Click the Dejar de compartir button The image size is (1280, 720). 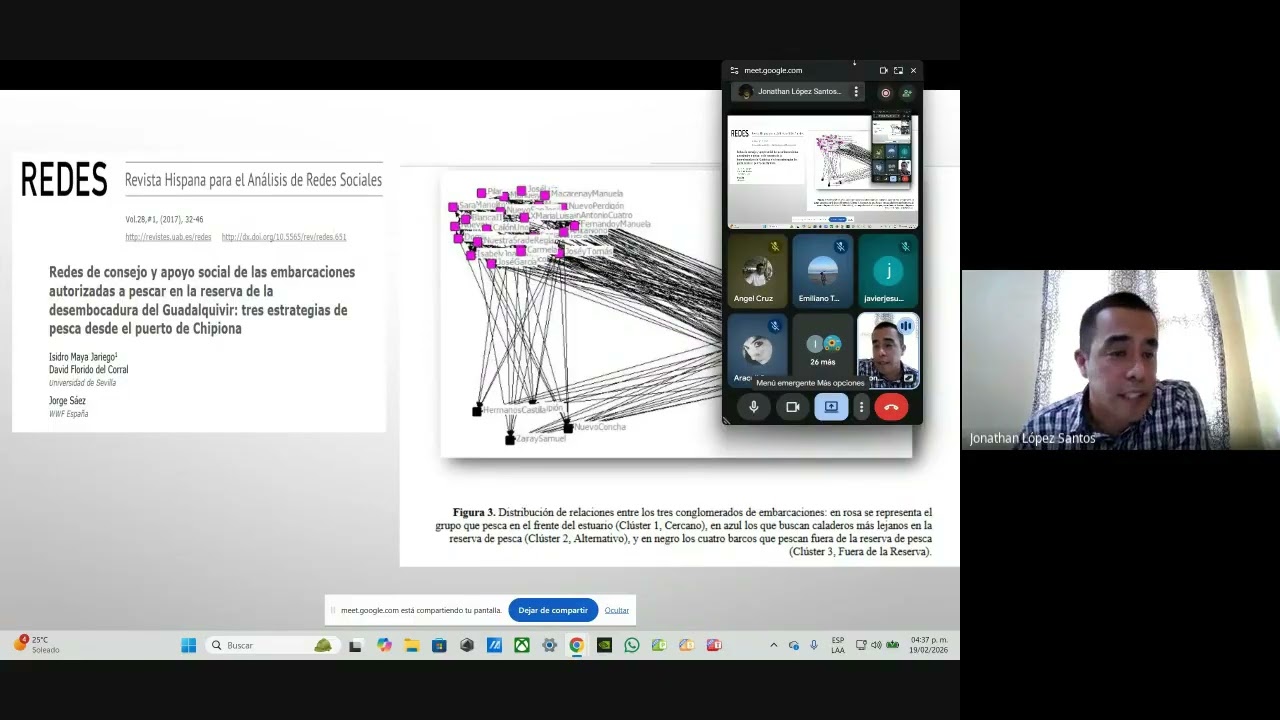tap(553, 610)
